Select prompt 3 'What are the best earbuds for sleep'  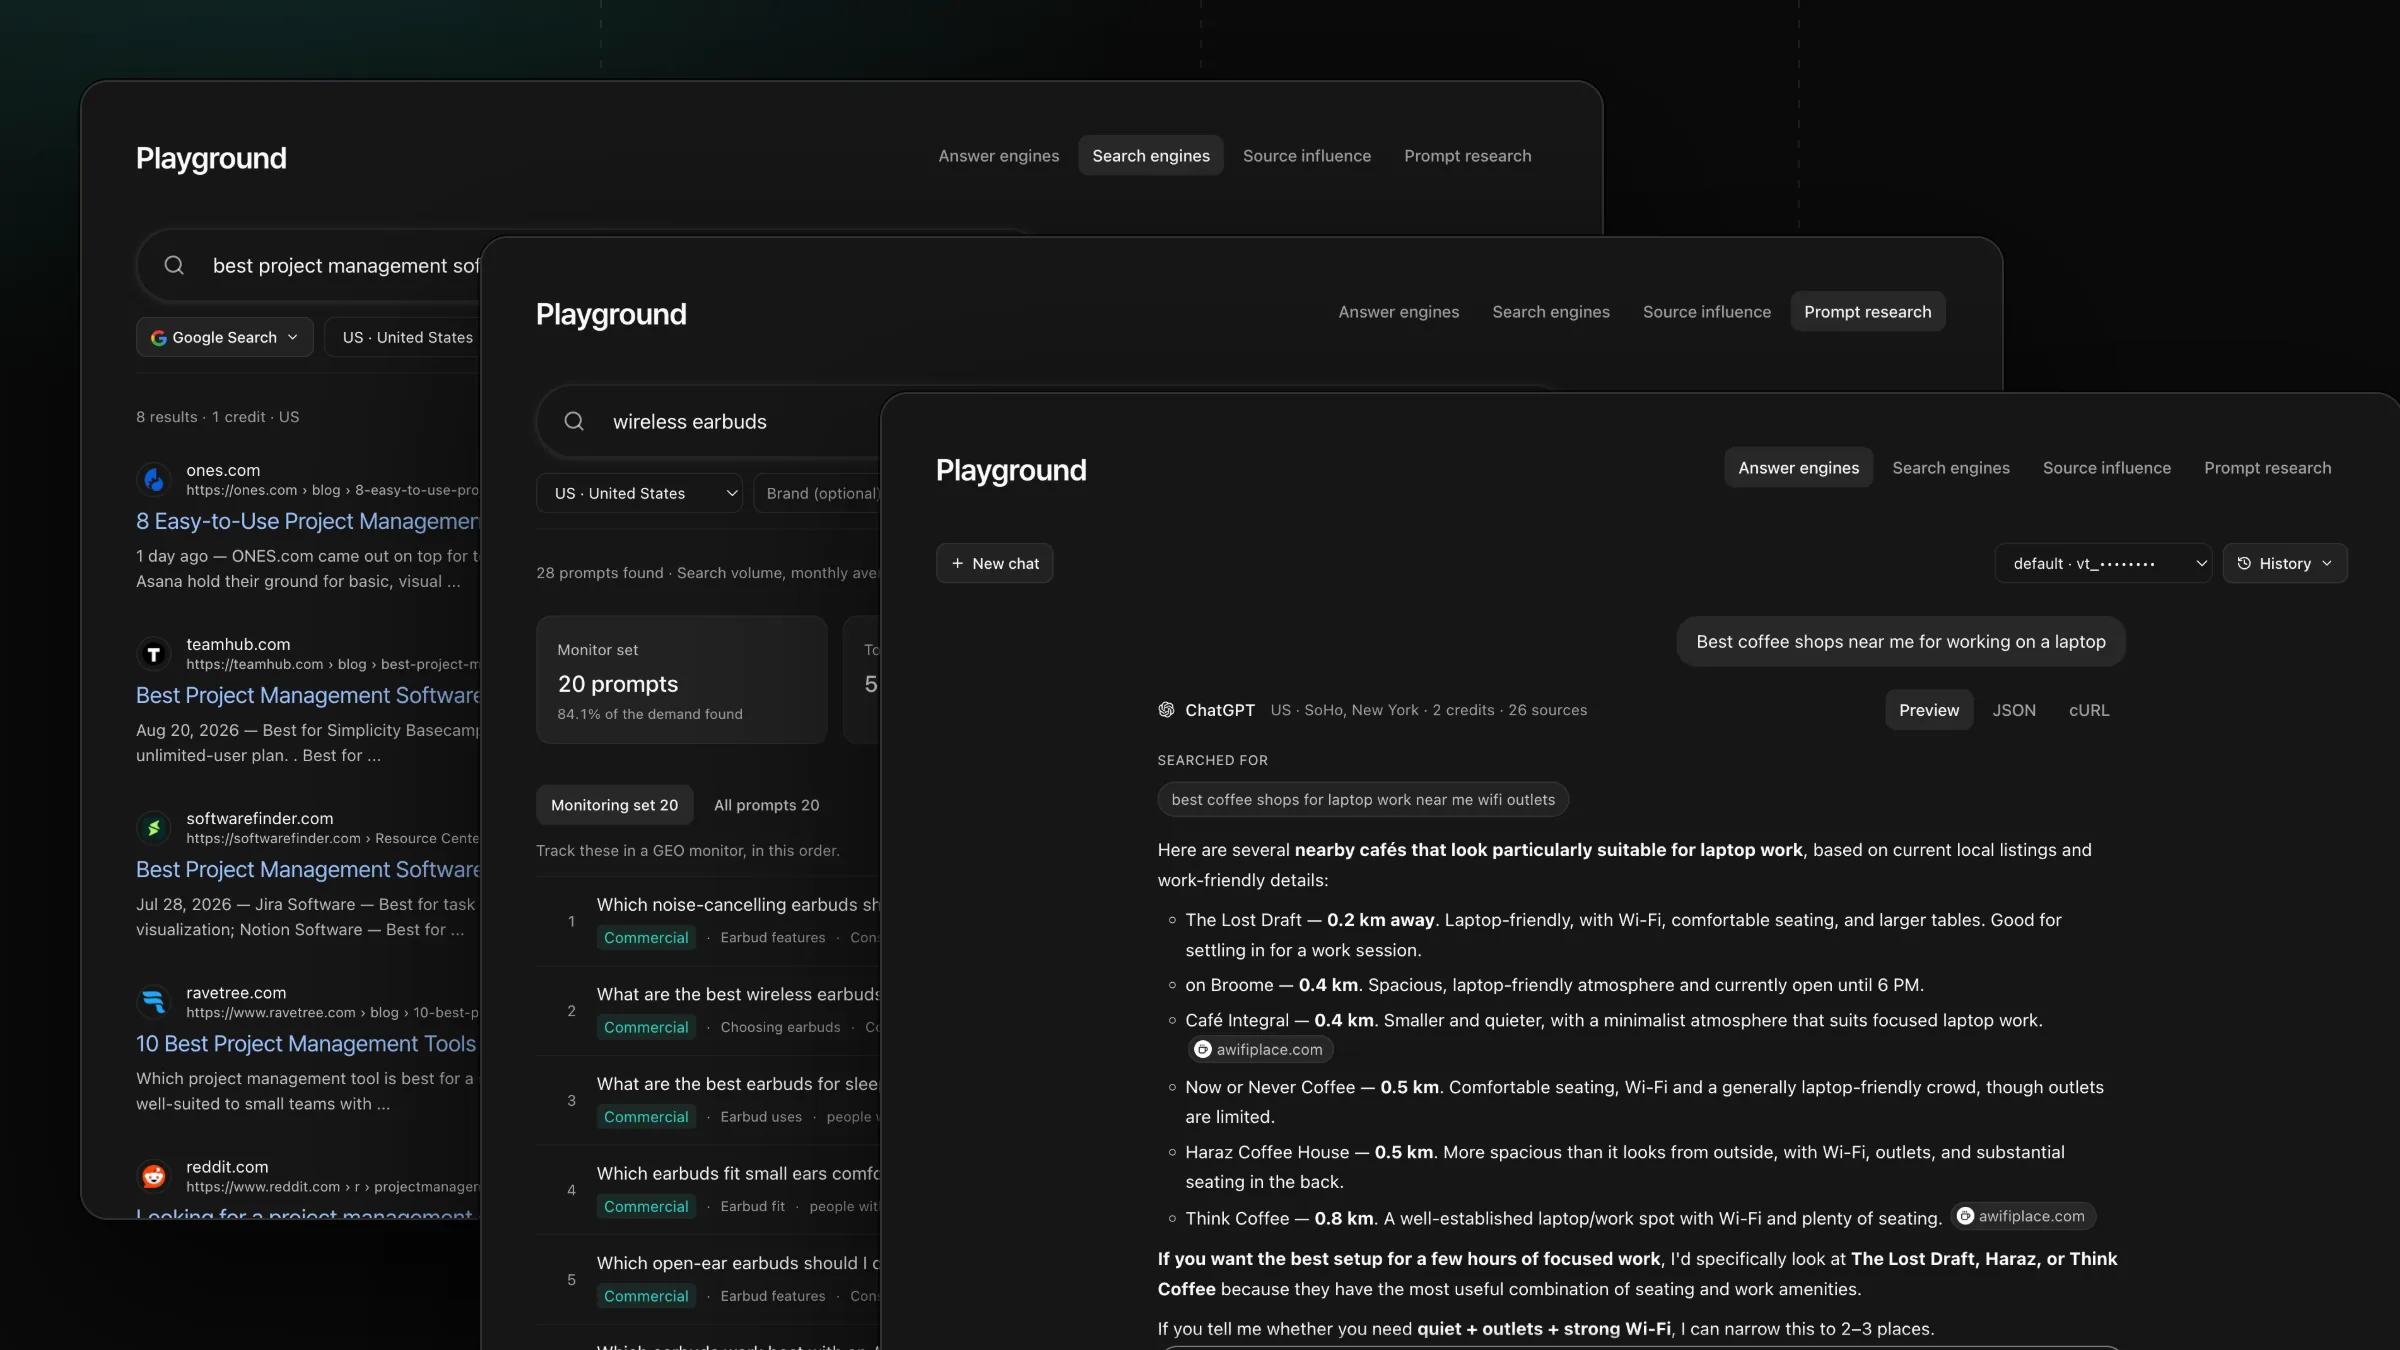[x=708, y=1100]
